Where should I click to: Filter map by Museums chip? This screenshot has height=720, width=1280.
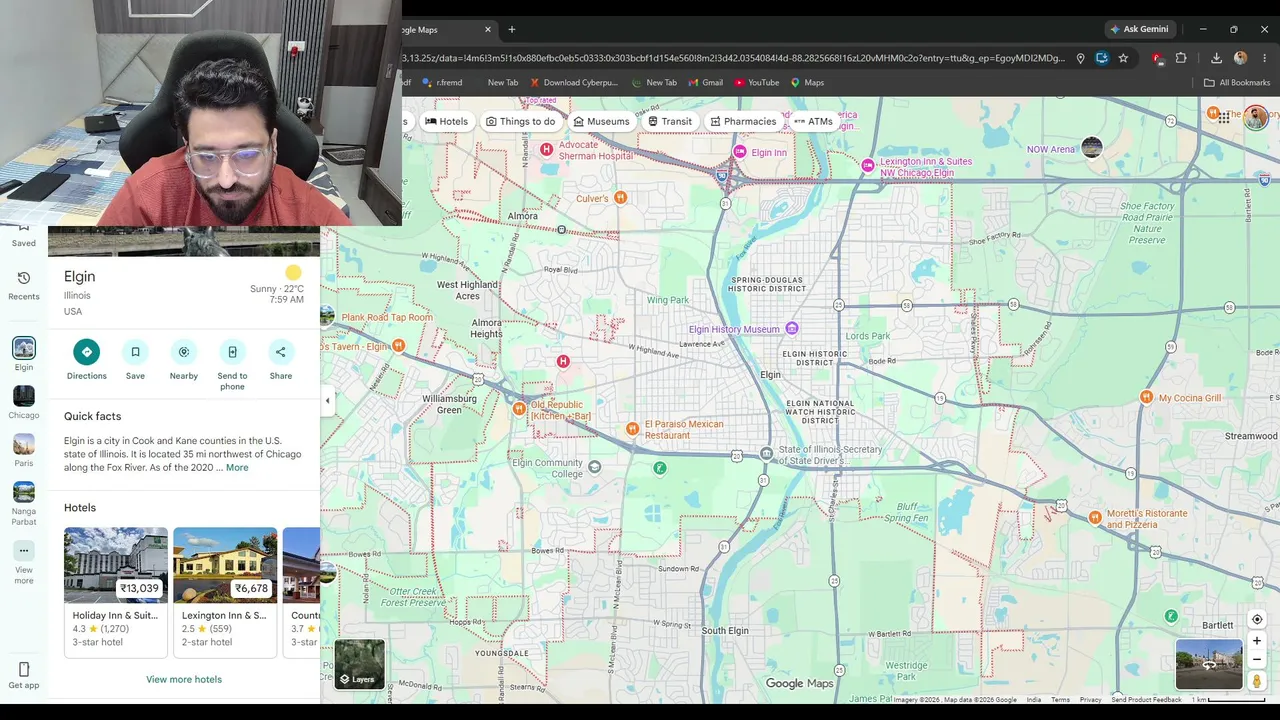[x=601, y=121]
